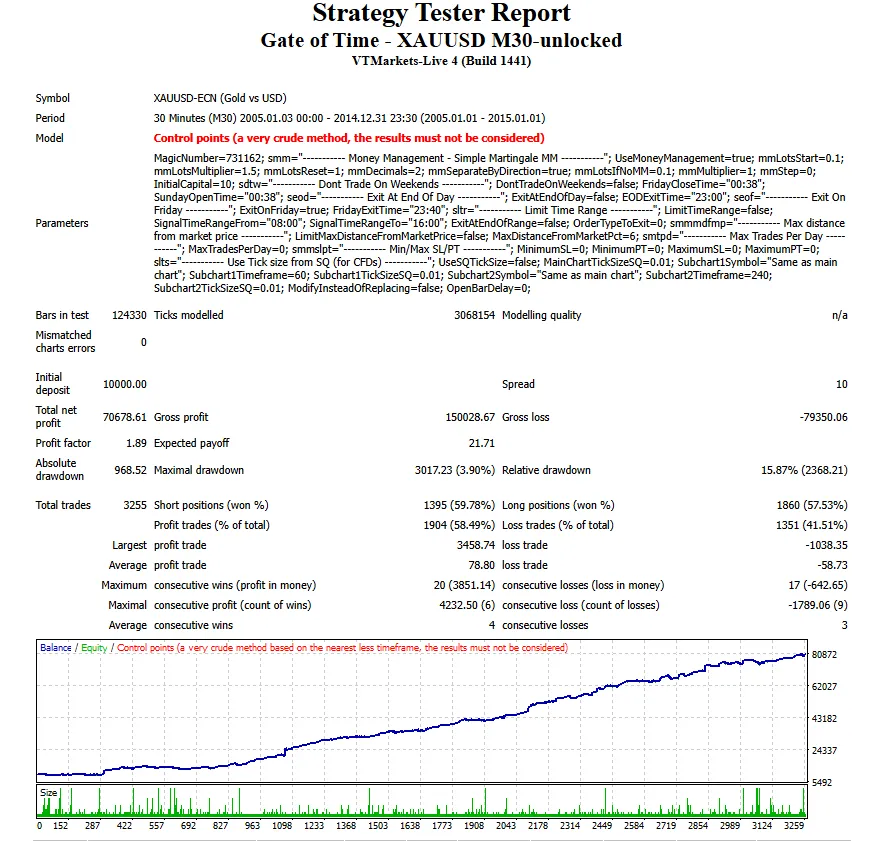This screenshot has width=877, height=841.
Task: Click Expected payoff value '21.71'
Action: tap(482, 443)
